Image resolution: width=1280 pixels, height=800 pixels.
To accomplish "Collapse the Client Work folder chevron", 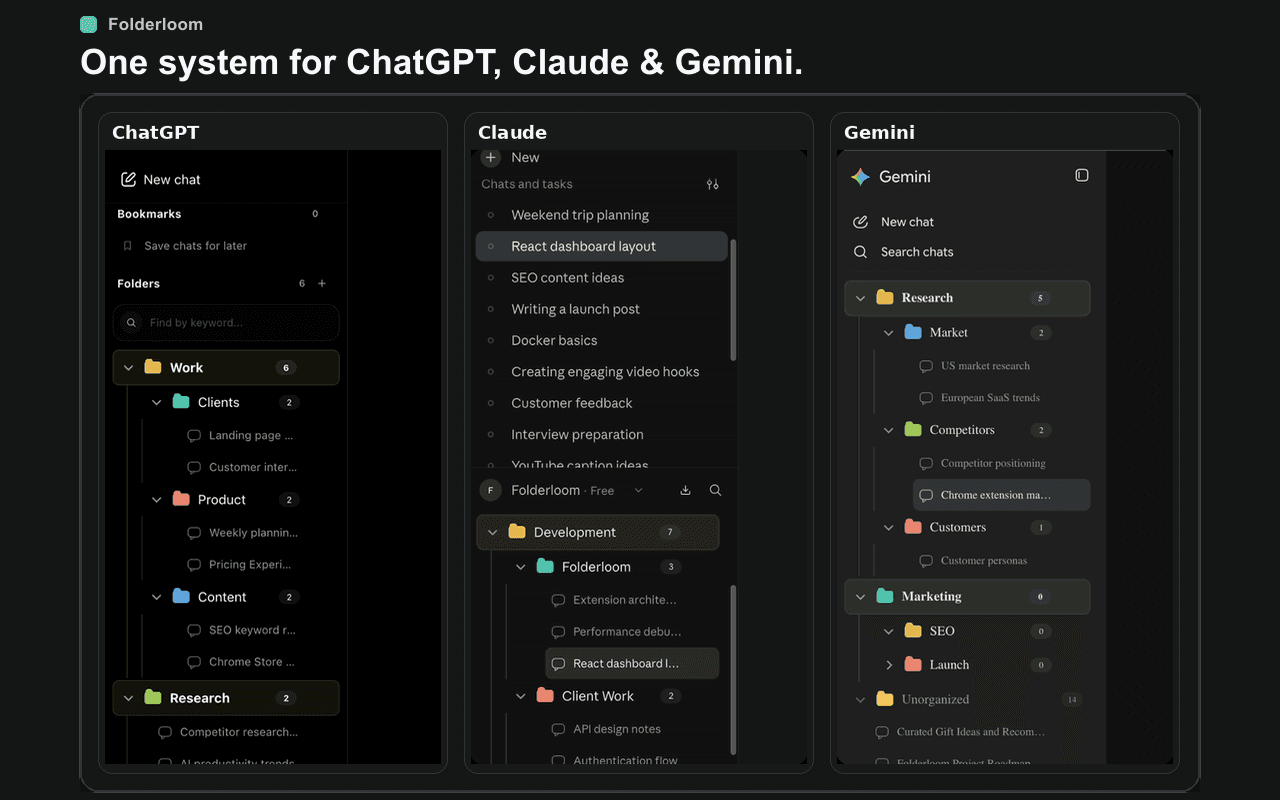I will [x=520, y=696].
